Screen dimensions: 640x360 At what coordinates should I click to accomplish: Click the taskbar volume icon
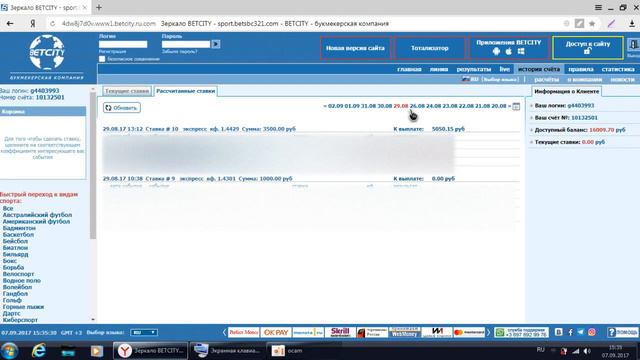tap(587, 351)
